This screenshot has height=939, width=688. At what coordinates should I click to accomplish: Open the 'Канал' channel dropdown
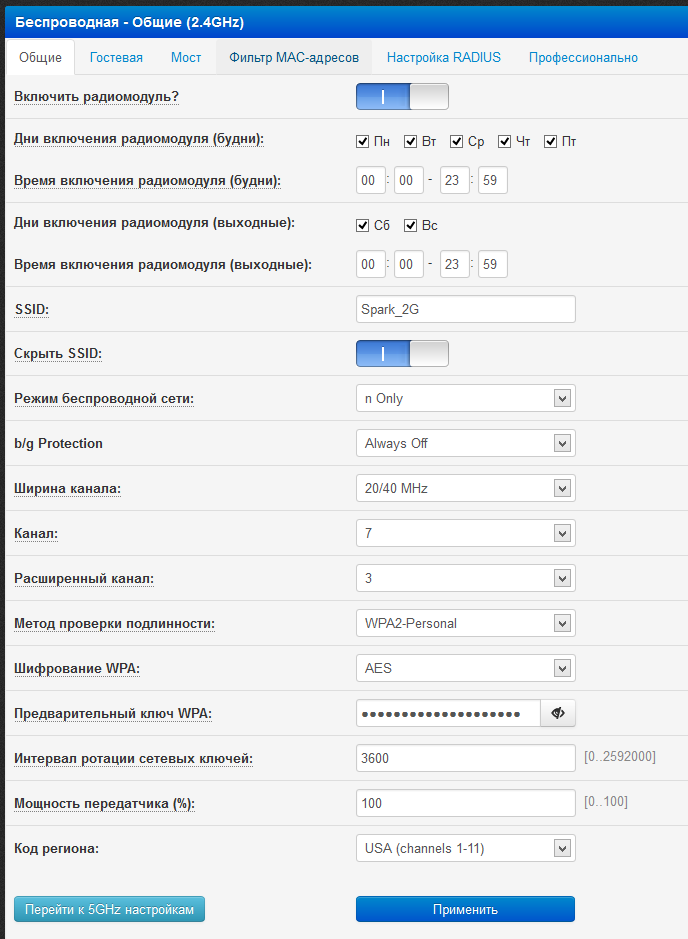pyautogui.click(x=465, y=533)
